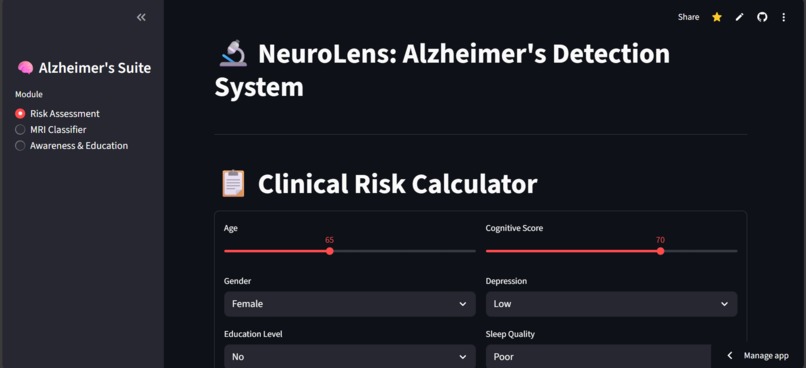Click the Gender field label

[x=237, y=281]
